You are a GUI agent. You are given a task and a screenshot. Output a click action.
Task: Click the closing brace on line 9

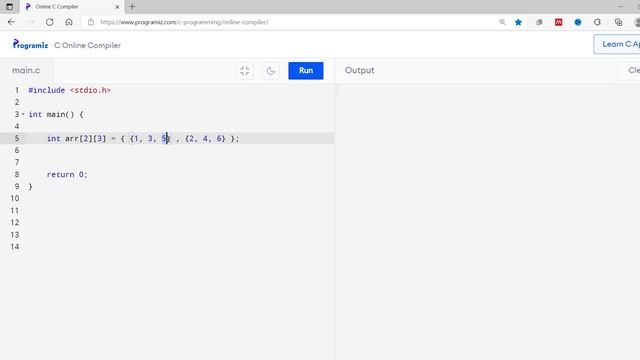[x=30, y=187]
